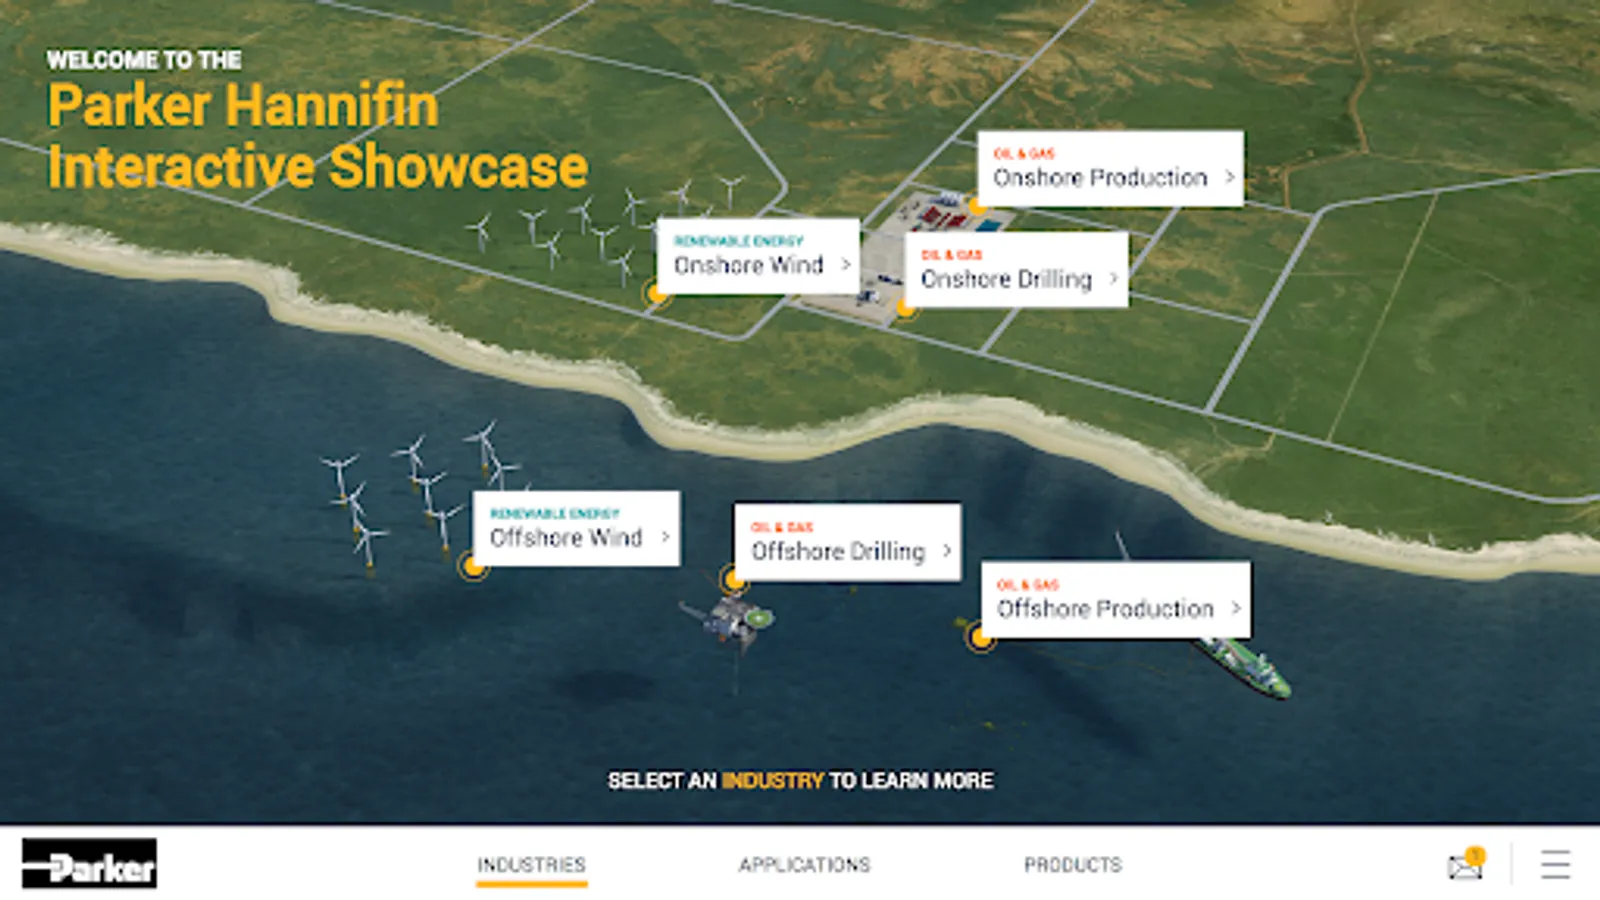Open the mail inbox icon
Image resolution: width=1600 pixels, height=900 pixels.
click(1465, 864)
